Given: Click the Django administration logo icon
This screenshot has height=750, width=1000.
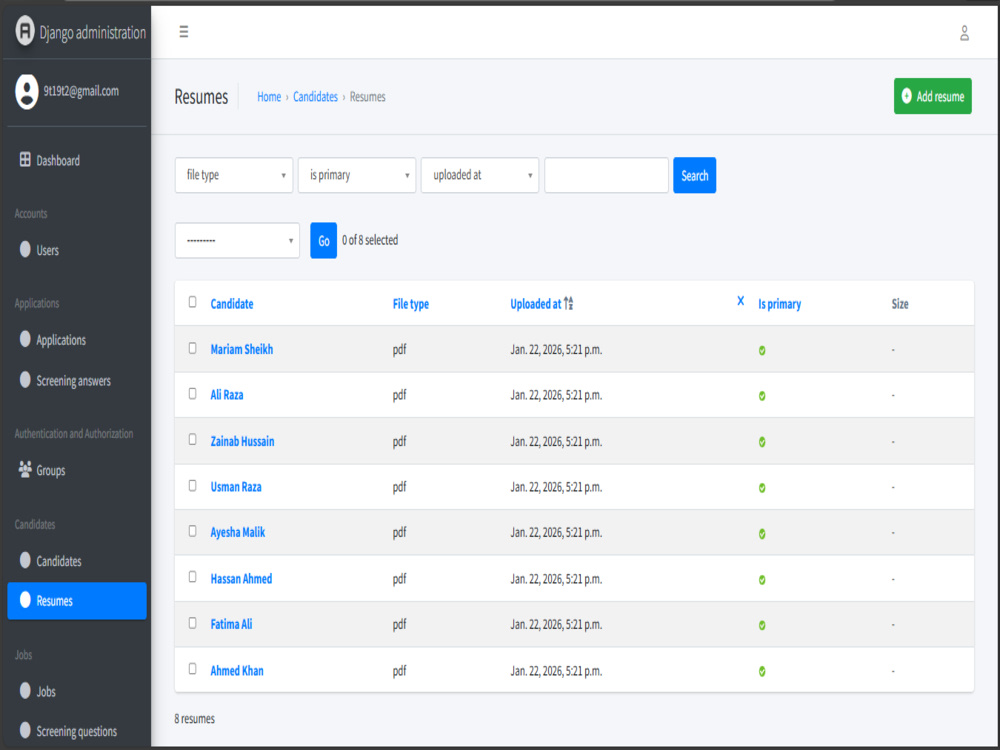Looking at the screenshot, I should [x=25, y=31].
